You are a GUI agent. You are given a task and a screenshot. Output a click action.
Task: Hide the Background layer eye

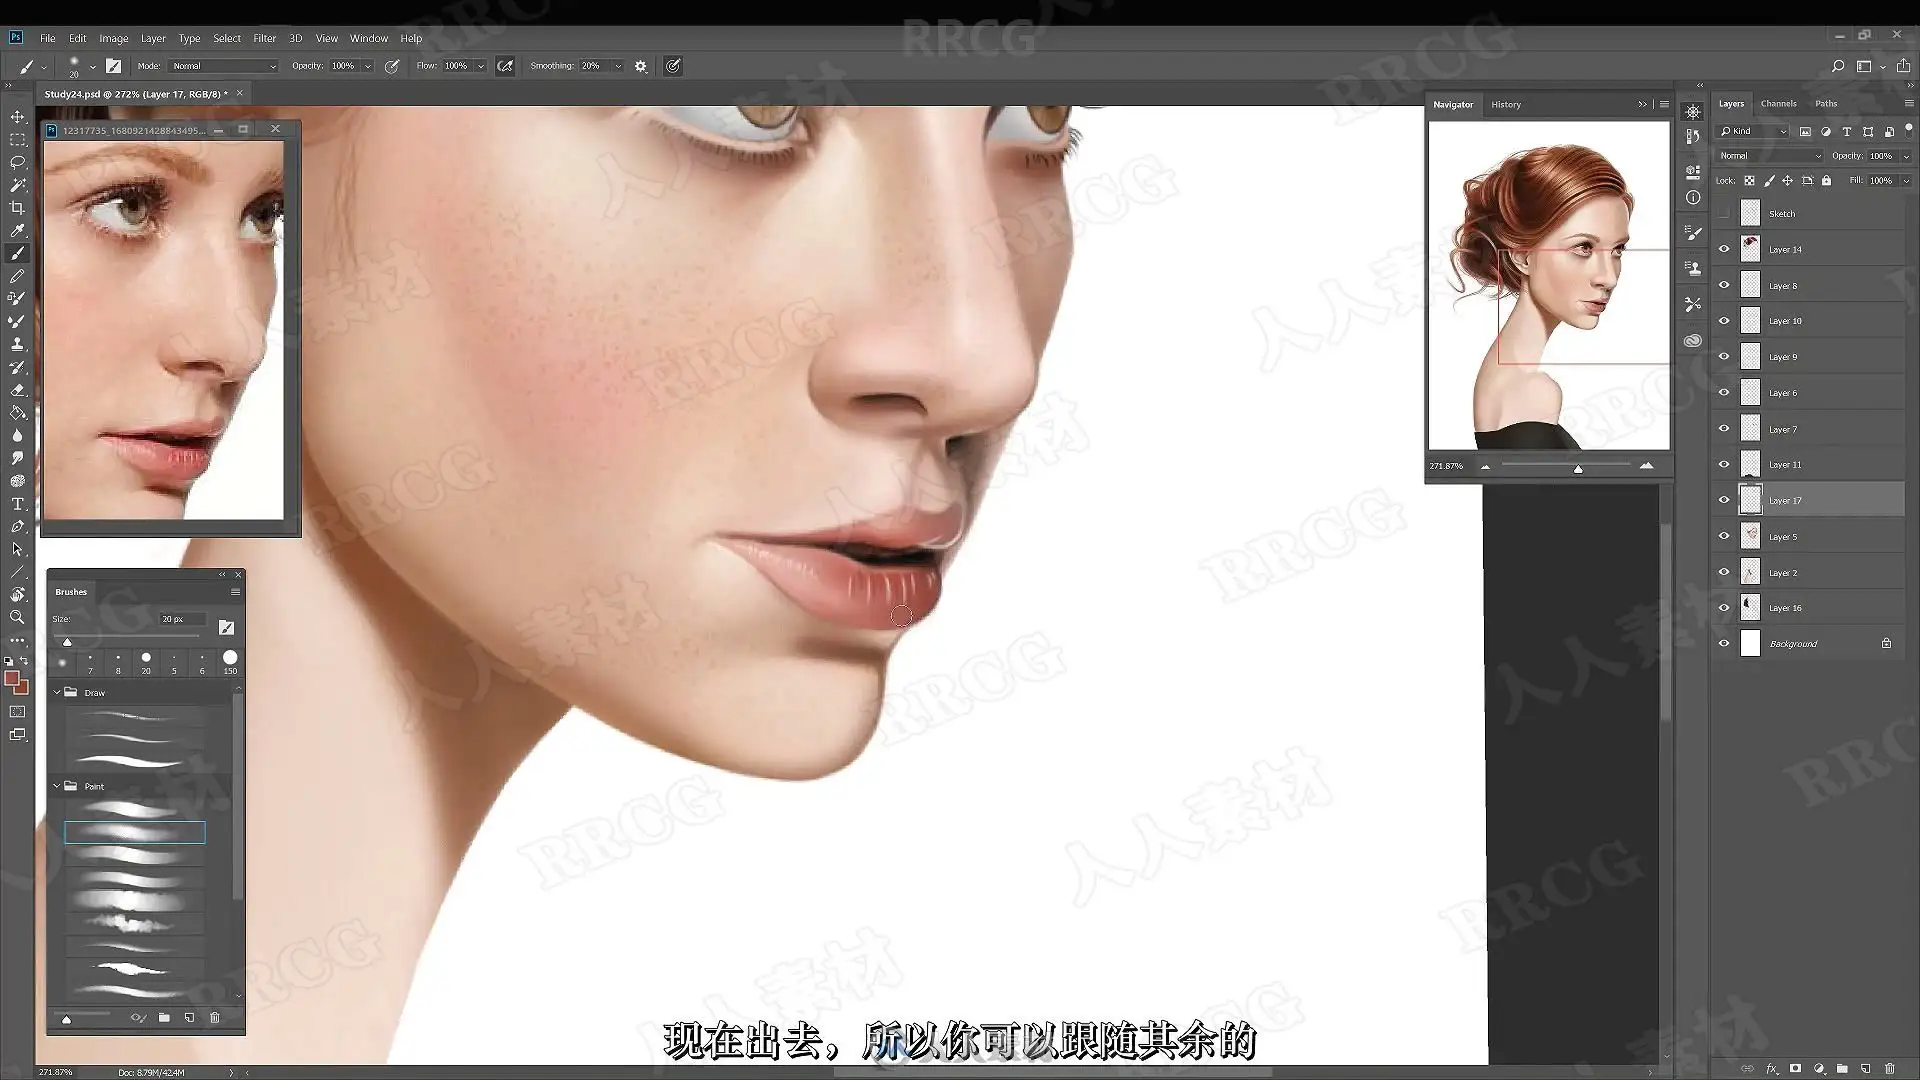point(1724,643)
